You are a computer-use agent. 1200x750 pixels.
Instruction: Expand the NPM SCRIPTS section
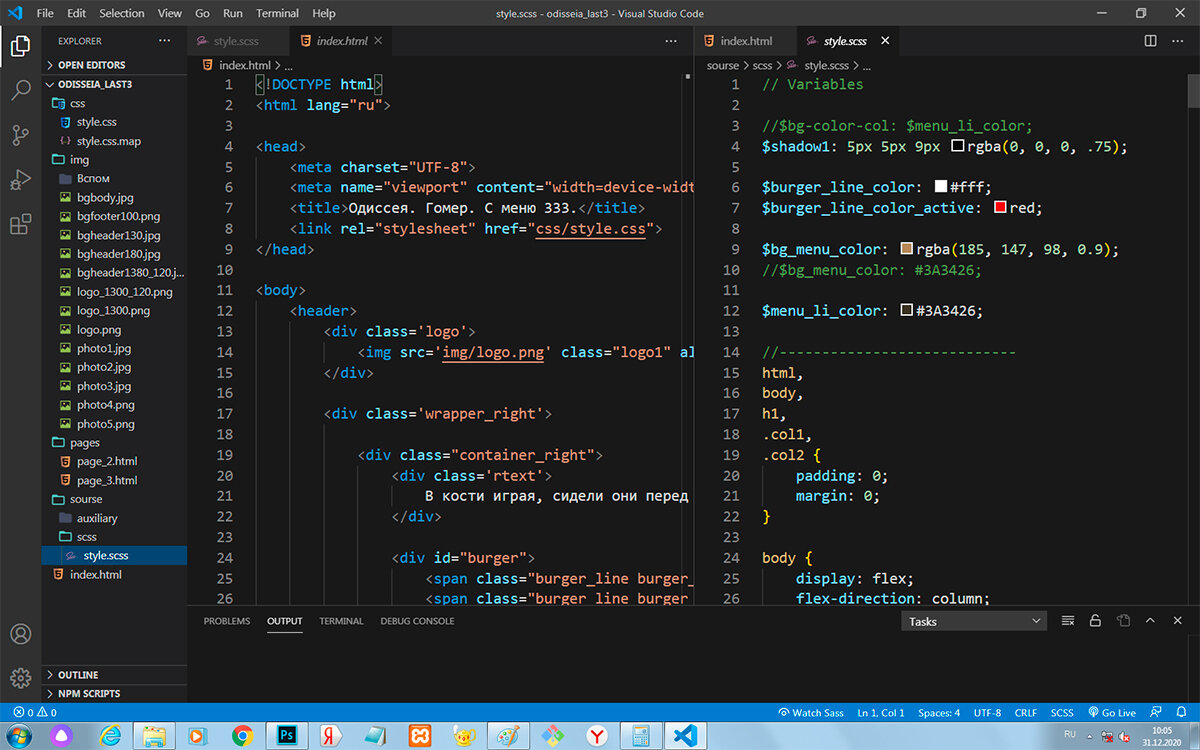click(x=89, y=693)
